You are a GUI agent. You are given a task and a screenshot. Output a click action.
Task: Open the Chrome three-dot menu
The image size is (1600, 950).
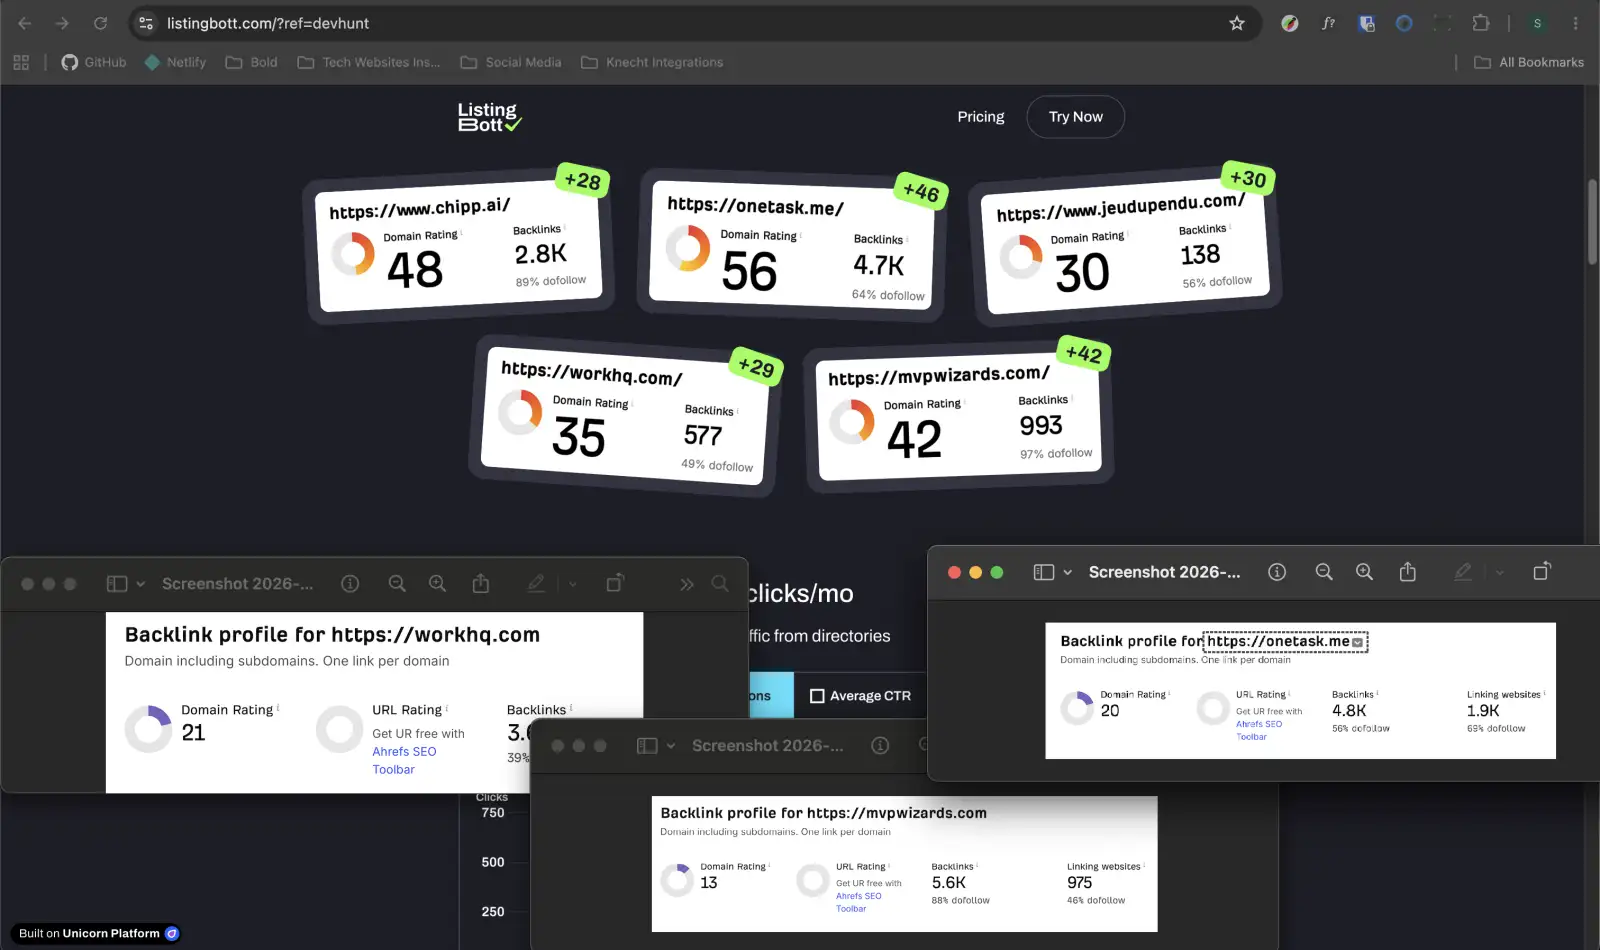[x=1575, y=23]
